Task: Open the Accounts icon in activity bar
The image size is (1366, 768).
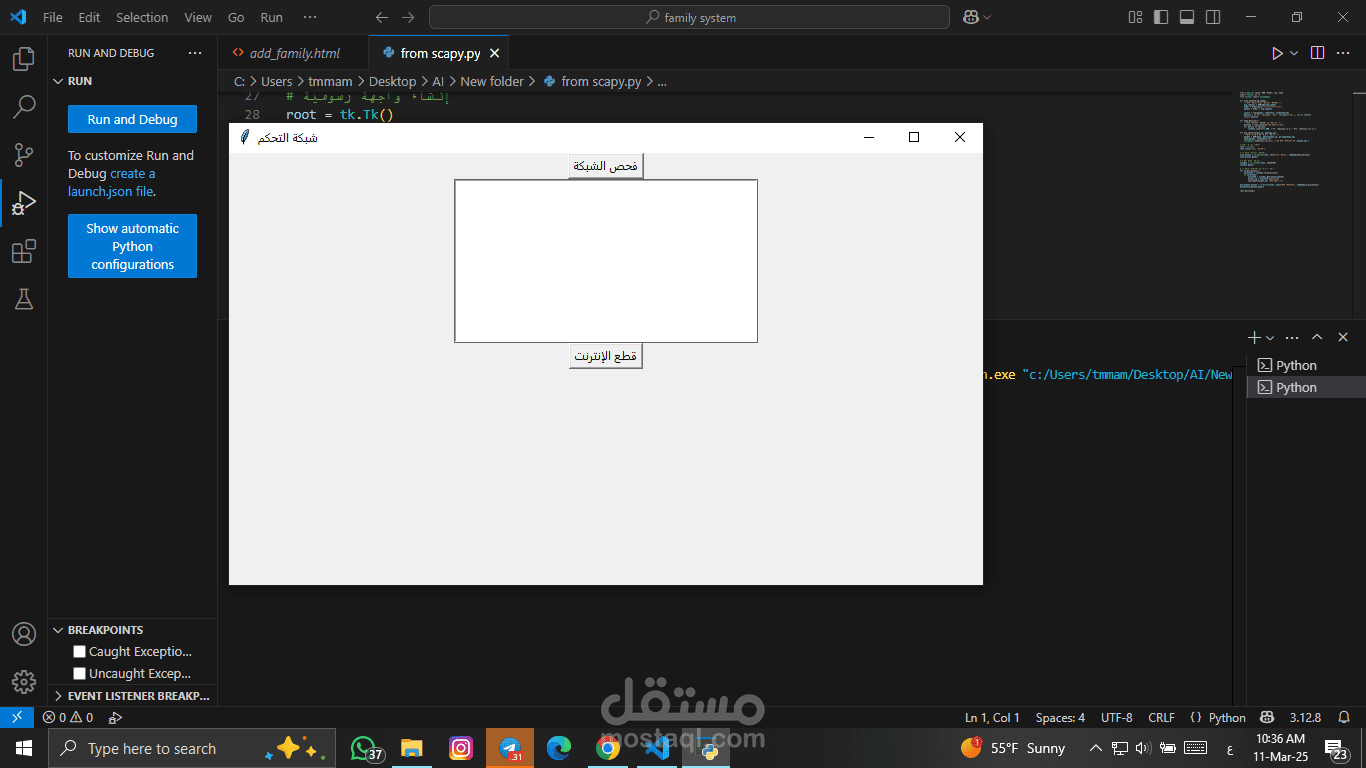Action: (x=23, y=635)
